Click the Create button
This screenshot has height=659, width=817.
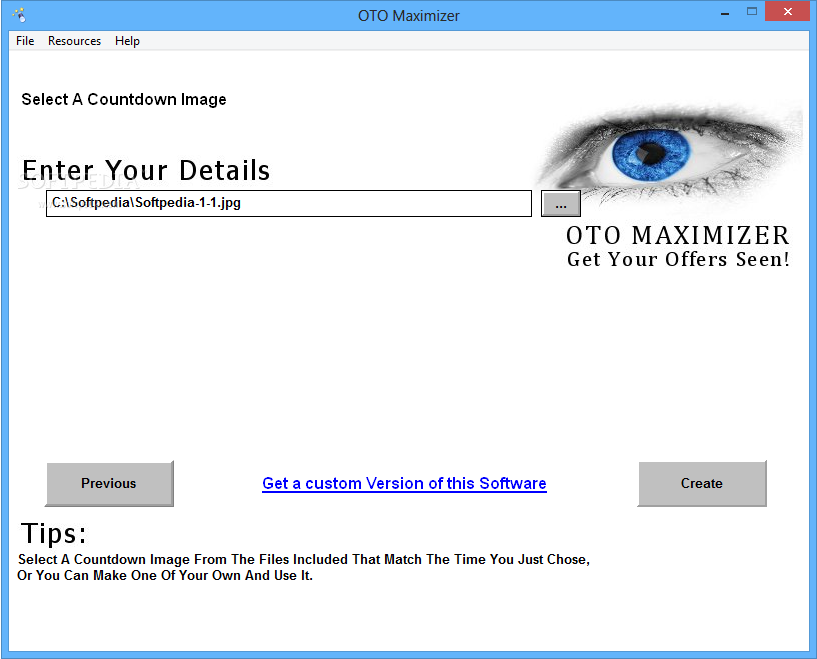[x=702, y=483]
